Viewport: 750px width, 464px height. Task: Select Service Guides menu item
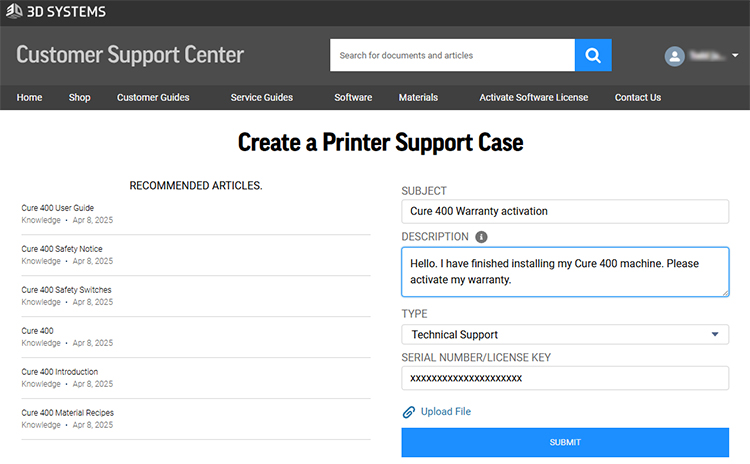click(x=261, y=98)
